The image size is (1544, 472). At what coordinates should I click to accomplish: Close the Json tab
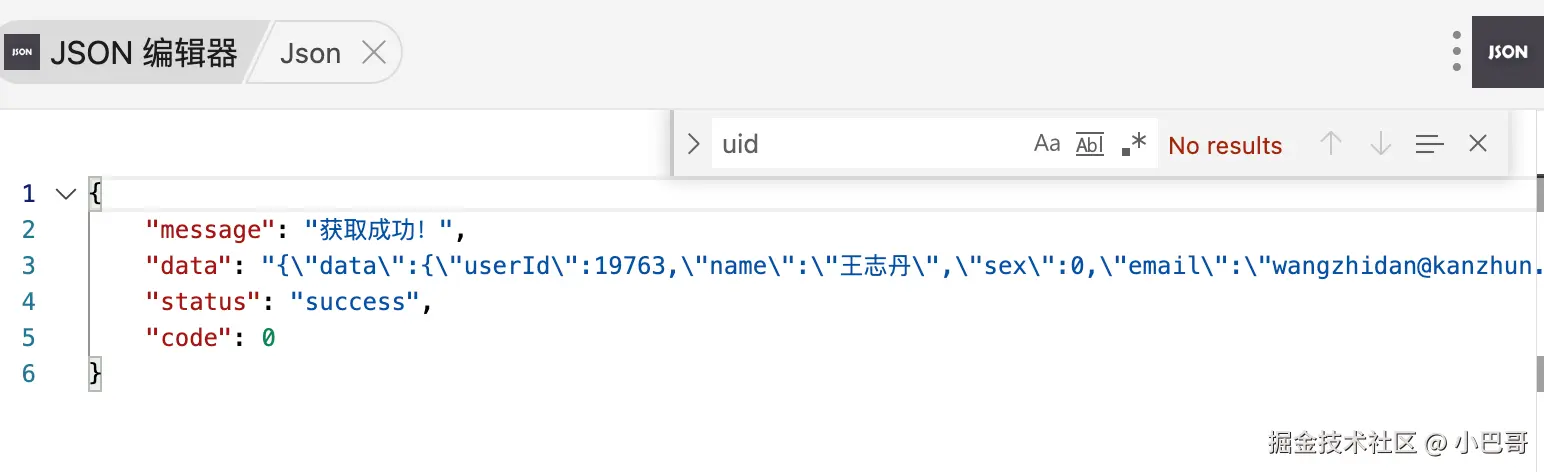373,53
